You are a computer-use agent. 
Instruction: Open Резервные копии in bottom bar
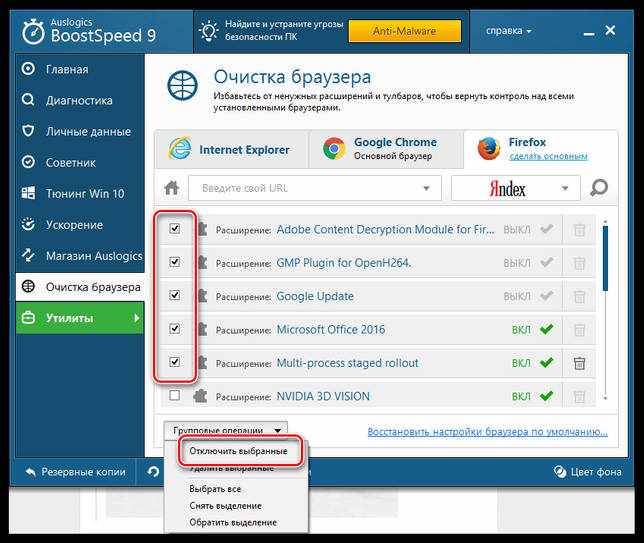coord(76,472)
